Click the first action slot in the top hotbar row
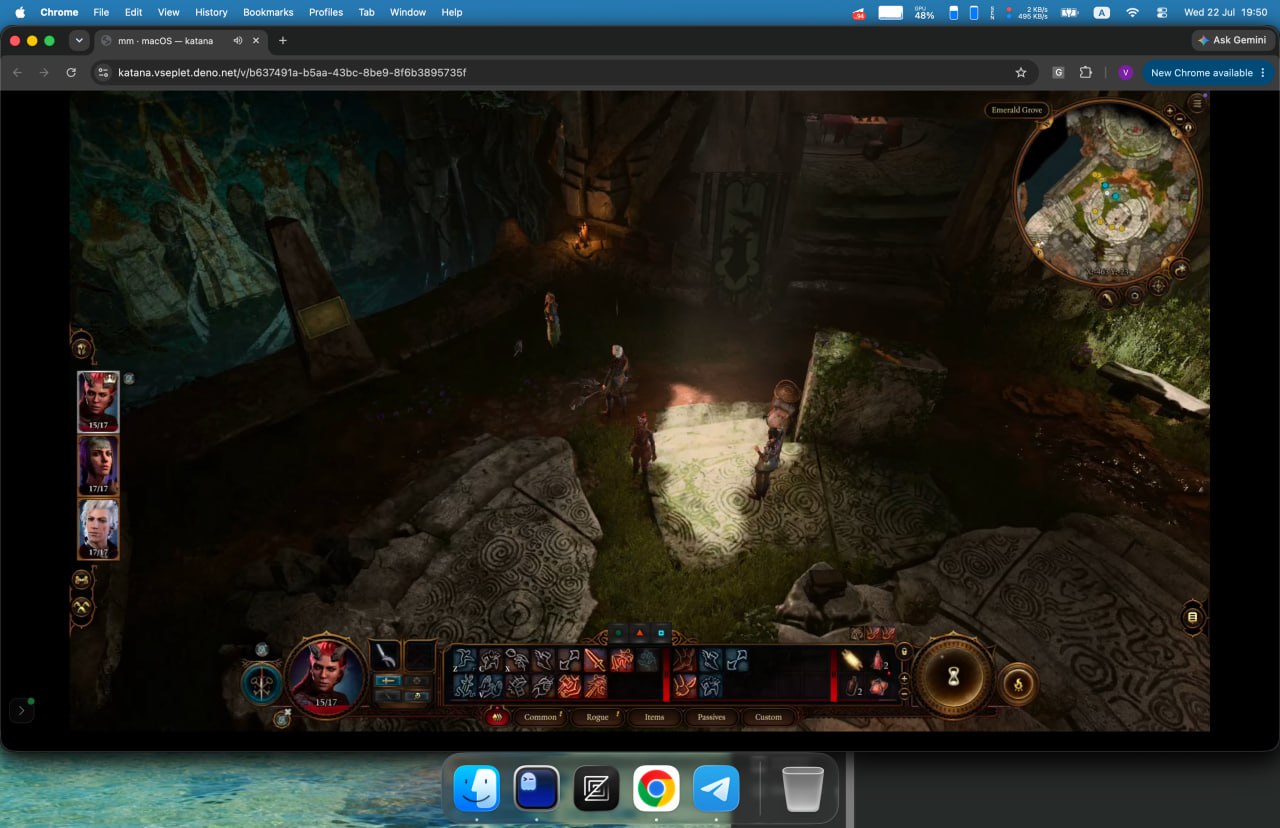 (x=464, y=660)
